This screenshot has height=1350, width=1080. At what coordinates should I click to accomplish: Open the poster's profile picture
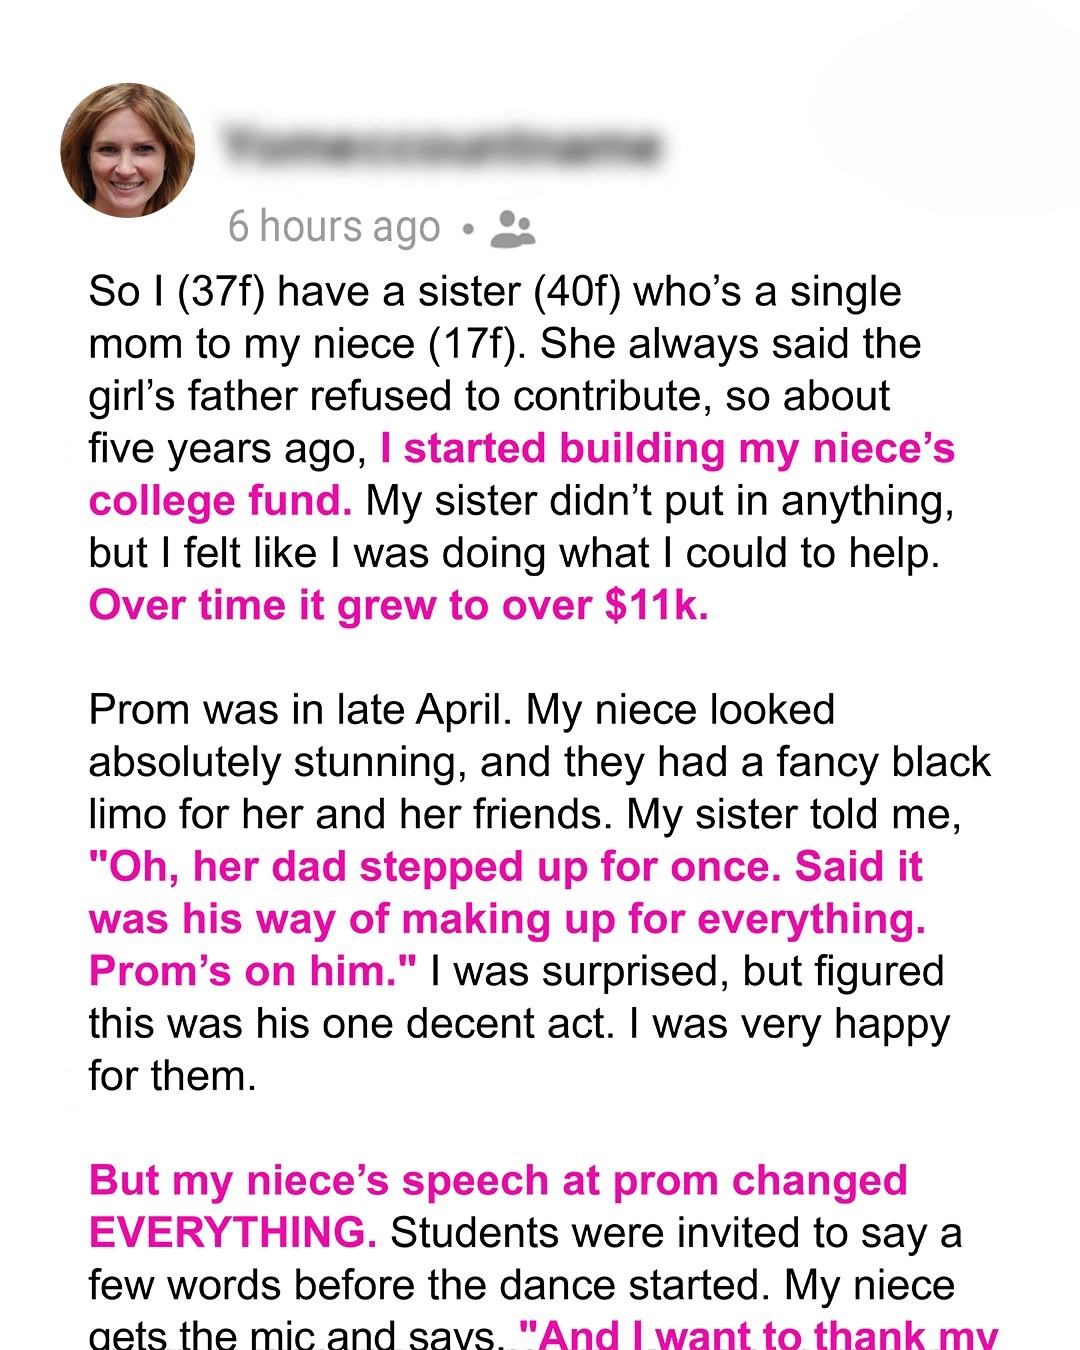pyautogui.click(x=128, y=151)
